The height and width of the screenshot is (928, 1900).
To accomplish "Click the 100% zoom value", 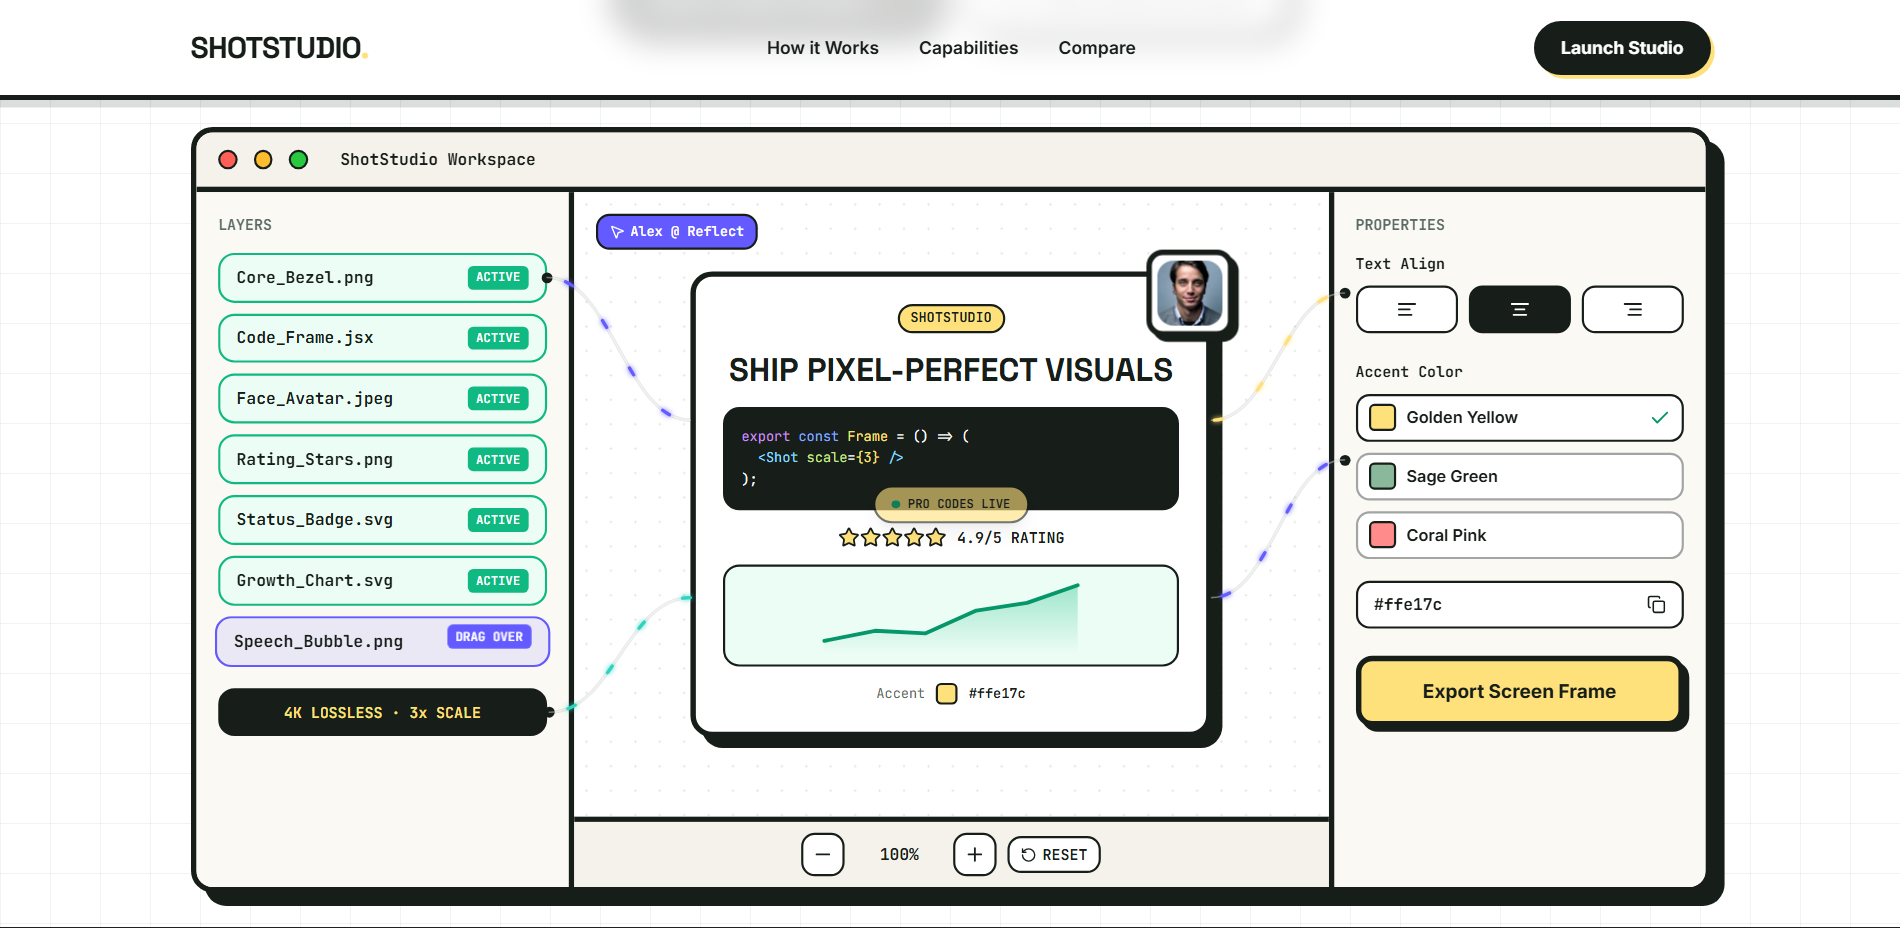I will pos(899,855).
